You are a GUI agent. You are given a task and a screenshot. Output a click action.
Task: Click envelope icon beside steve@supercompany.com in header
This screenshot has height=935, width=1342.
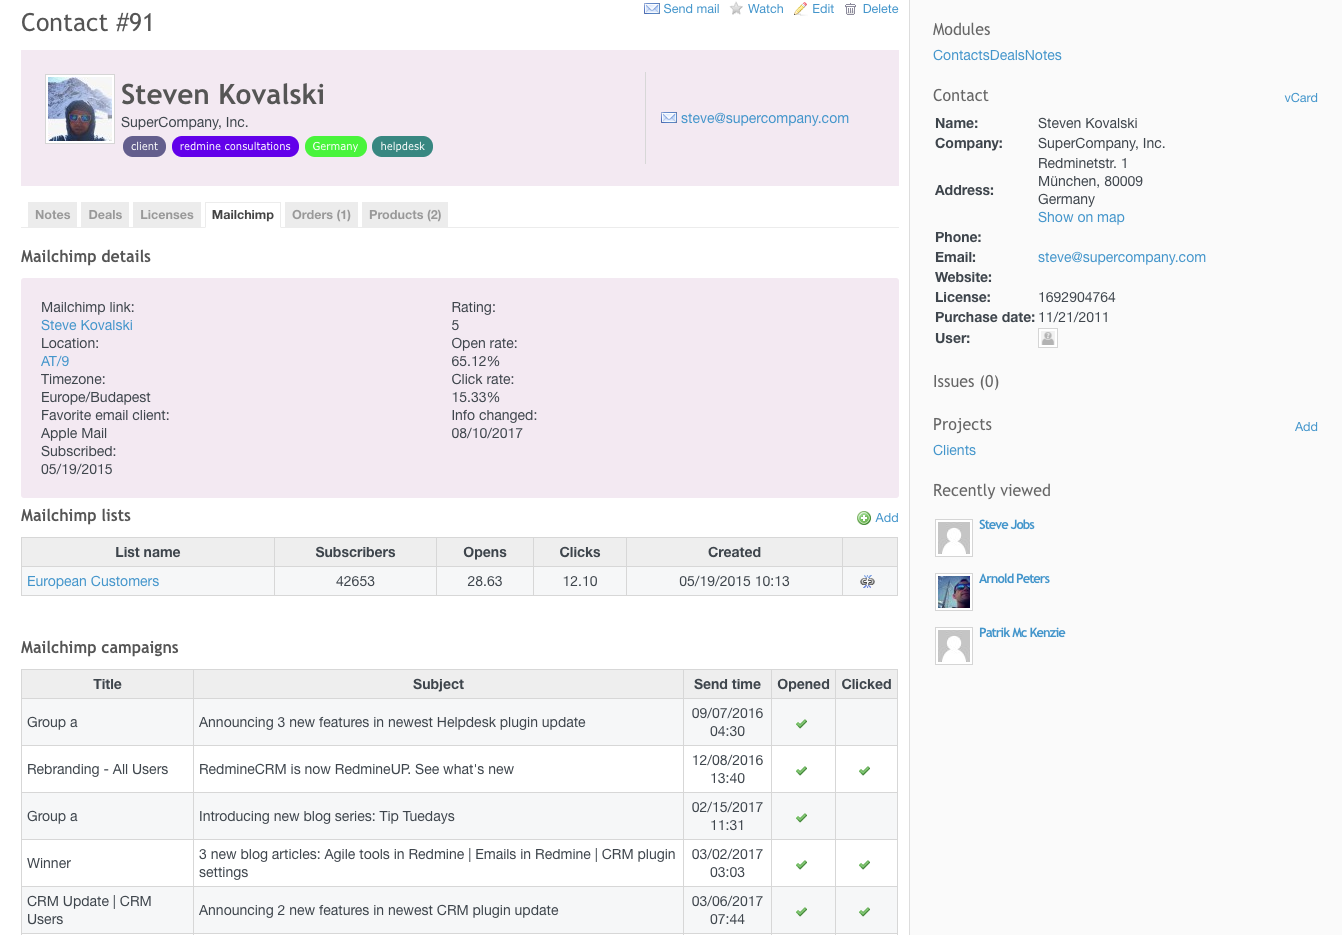tap(669, 118)
